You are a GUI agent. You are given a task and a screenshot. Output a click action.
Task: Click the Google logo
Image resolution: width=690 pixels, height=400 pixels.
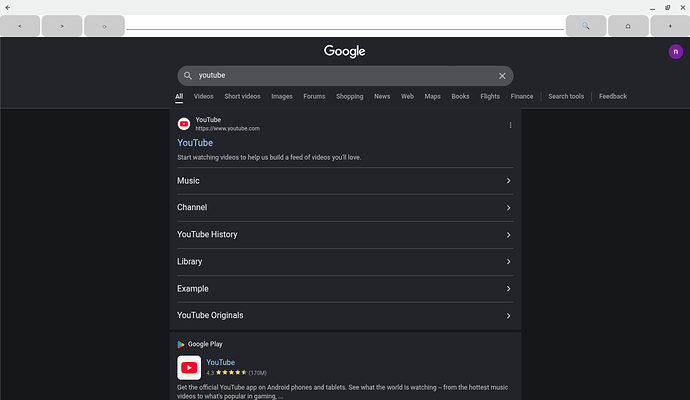click(x=345, y=51)
